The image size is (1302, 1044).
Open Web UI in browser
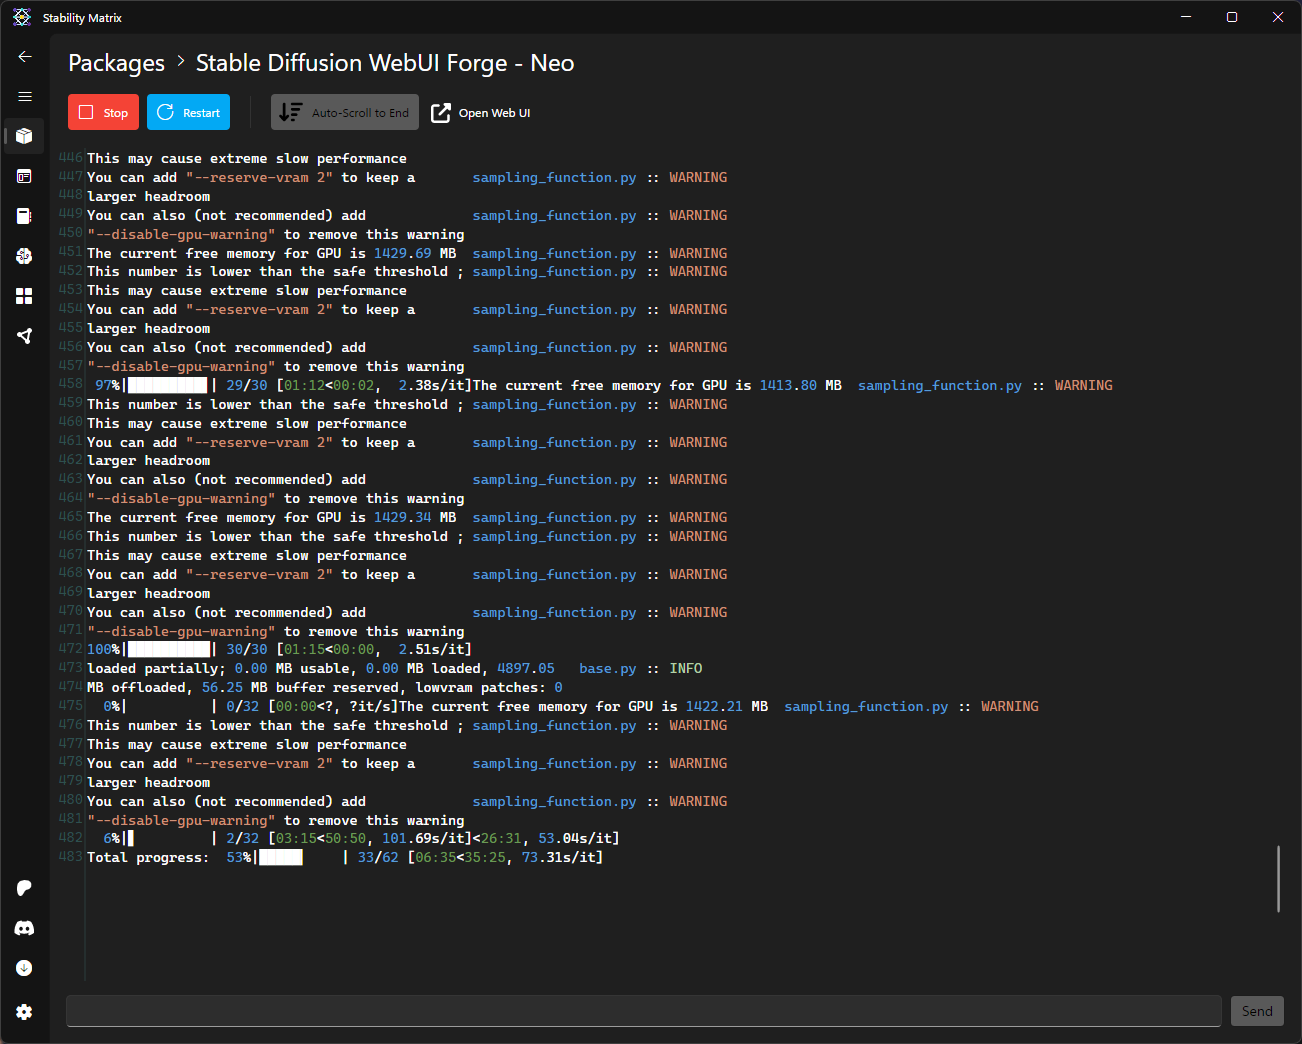[x=481, y=113]
